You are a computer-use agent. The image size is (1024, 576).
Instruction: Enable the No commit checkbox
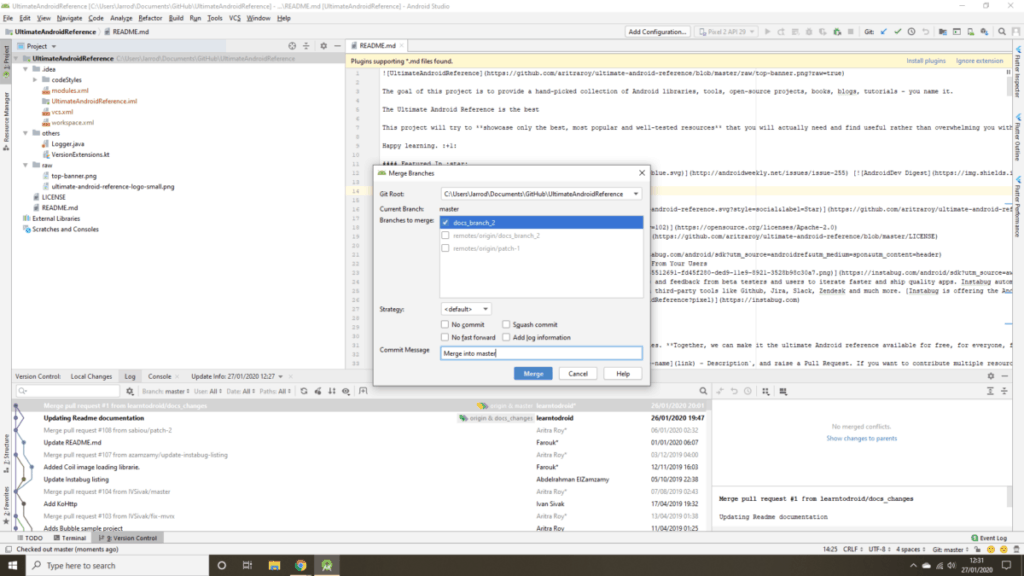tap(445, 325)
